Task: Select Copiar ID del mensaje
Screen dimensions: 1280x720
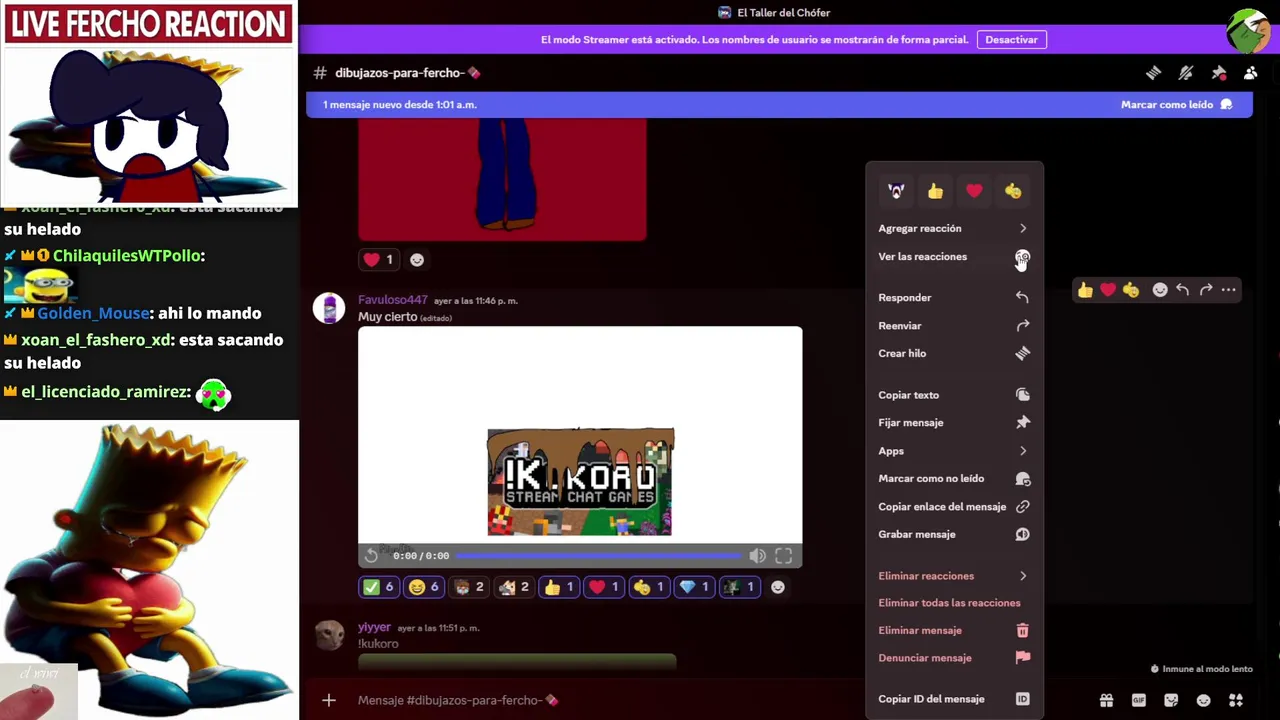Action: (x=954, y=700)
